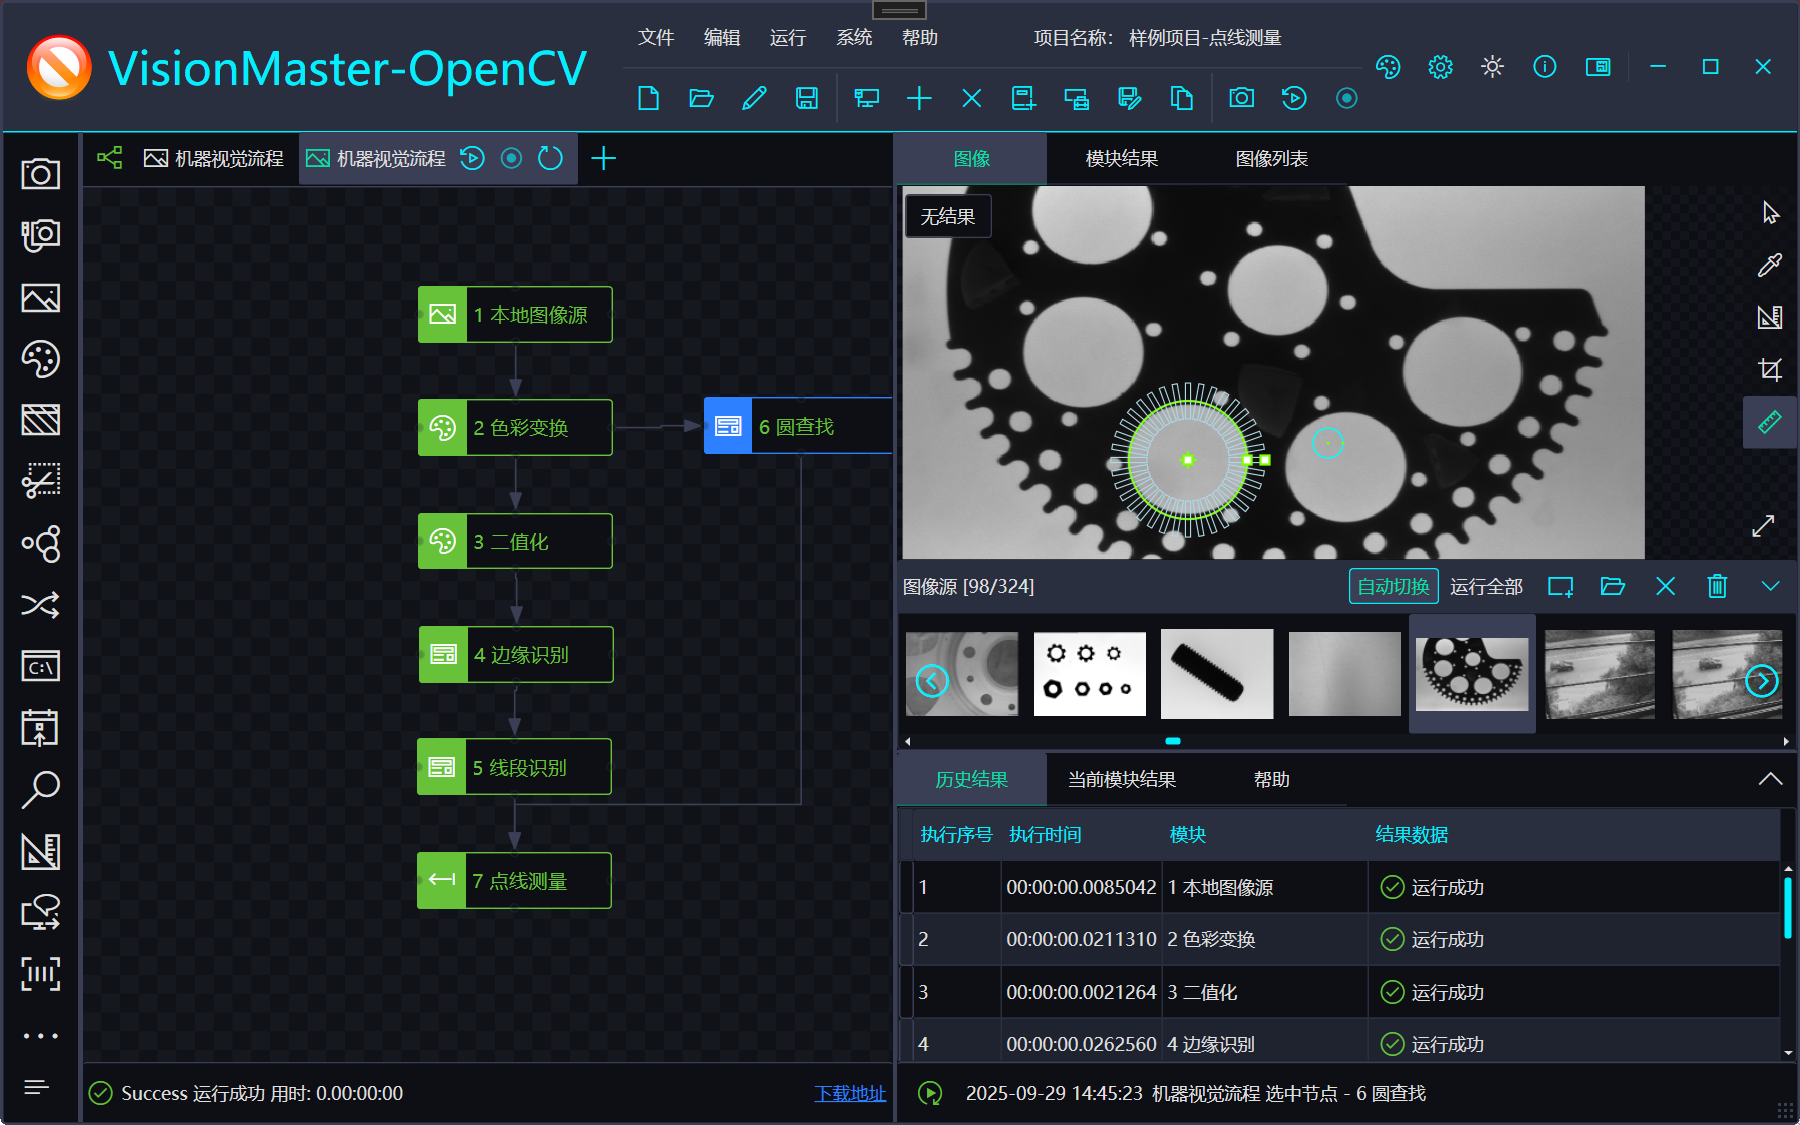Select barcode tool in left sidebar
Image resolution: width=1800 pixels, height=1125 pixels.
pos(41,973)
